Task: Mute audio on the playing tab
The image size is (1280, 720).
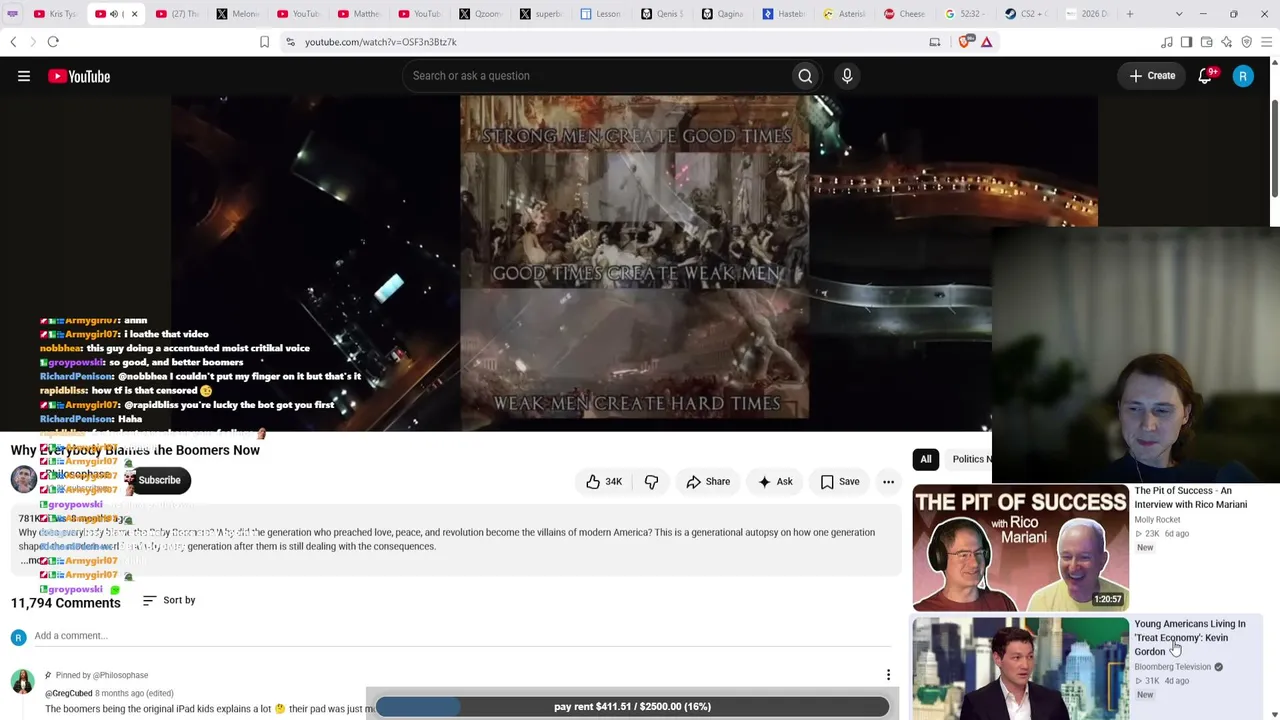Action: pyautogui.click(x=113, y=14)
